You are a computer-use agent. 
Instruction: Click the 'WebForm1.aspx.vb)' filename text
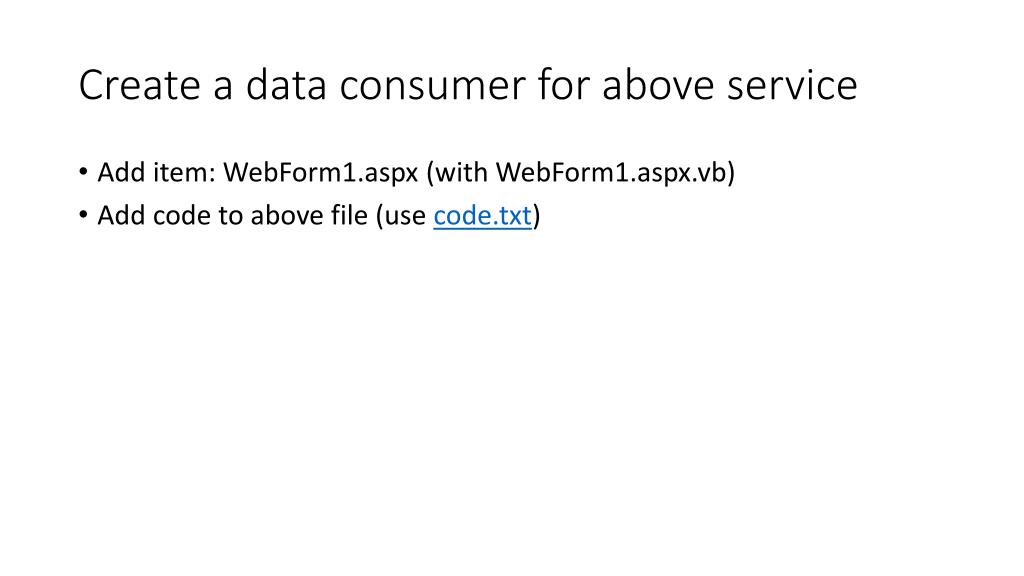tap(615, 173)
